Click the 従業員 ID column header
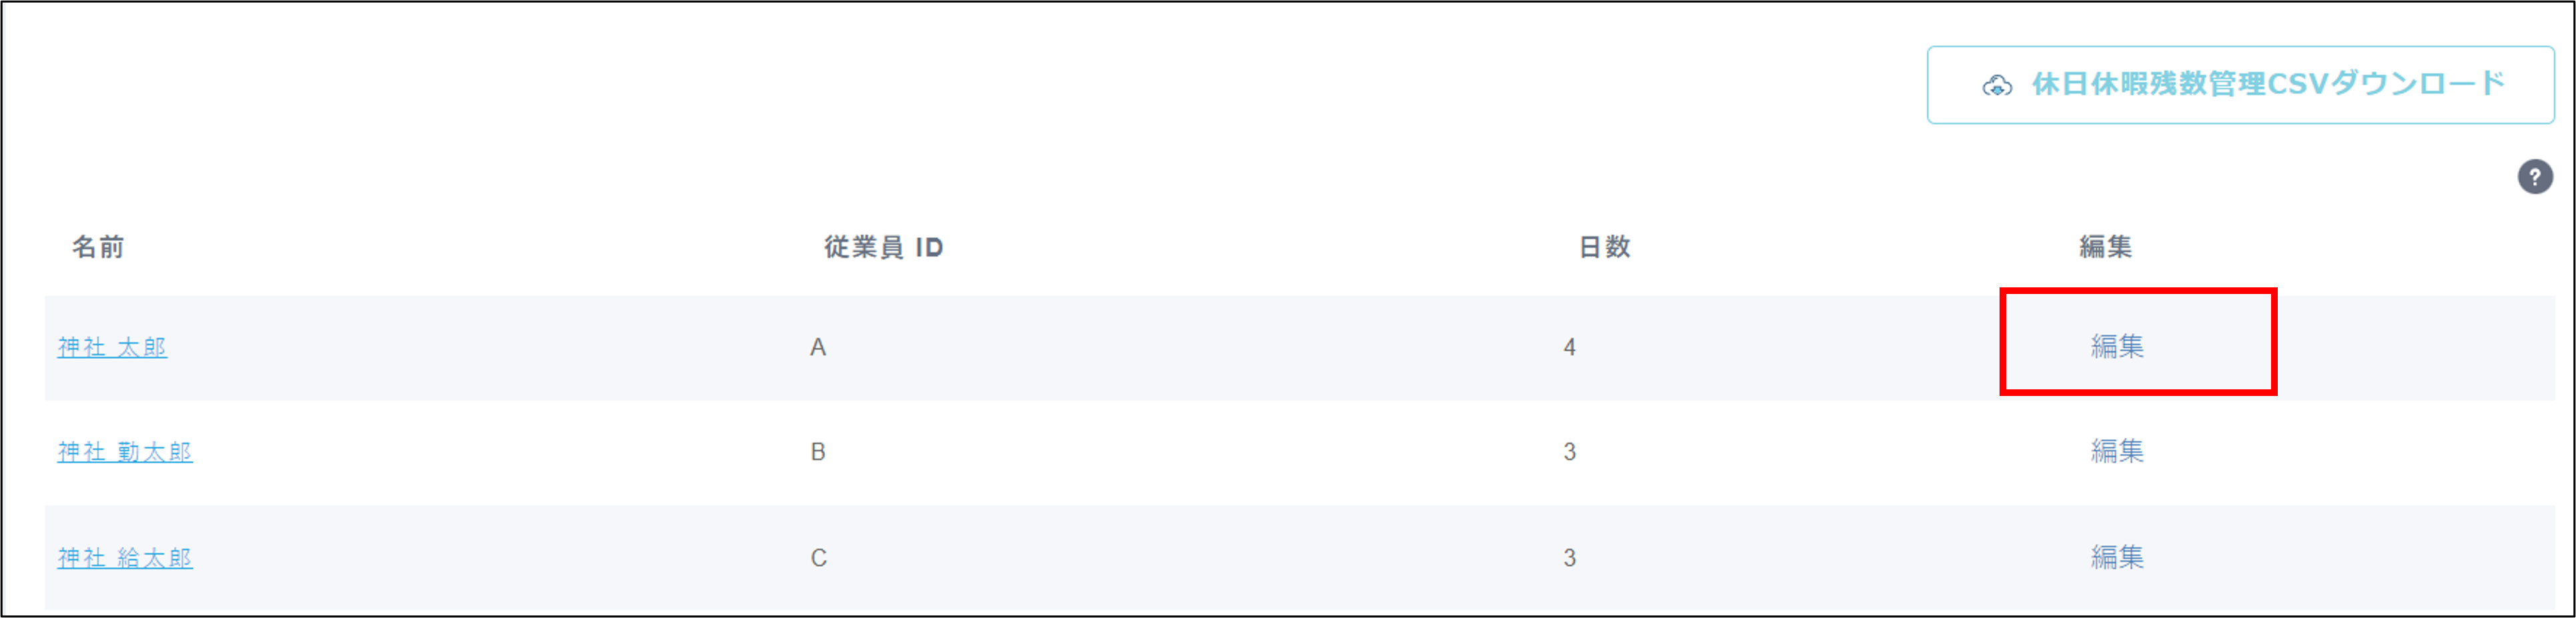 883,247
